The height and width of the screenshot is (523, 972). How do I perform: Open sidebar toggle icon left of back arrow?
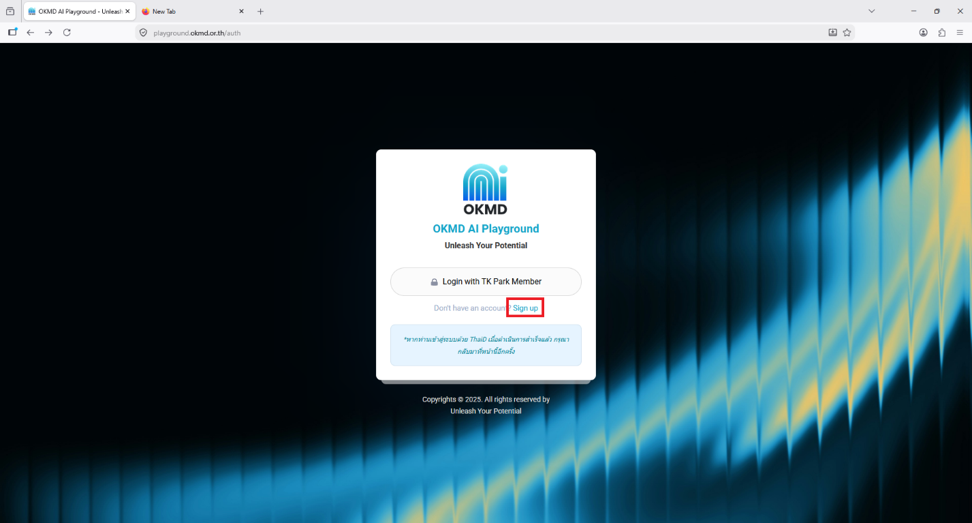[12, 32]
